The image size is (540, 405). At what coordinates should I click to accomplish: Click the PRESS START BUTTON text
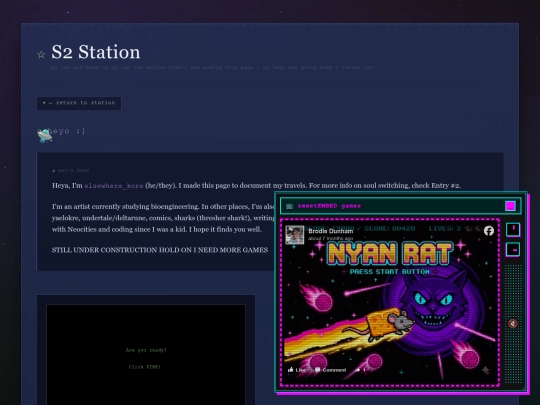click(390, 272)
